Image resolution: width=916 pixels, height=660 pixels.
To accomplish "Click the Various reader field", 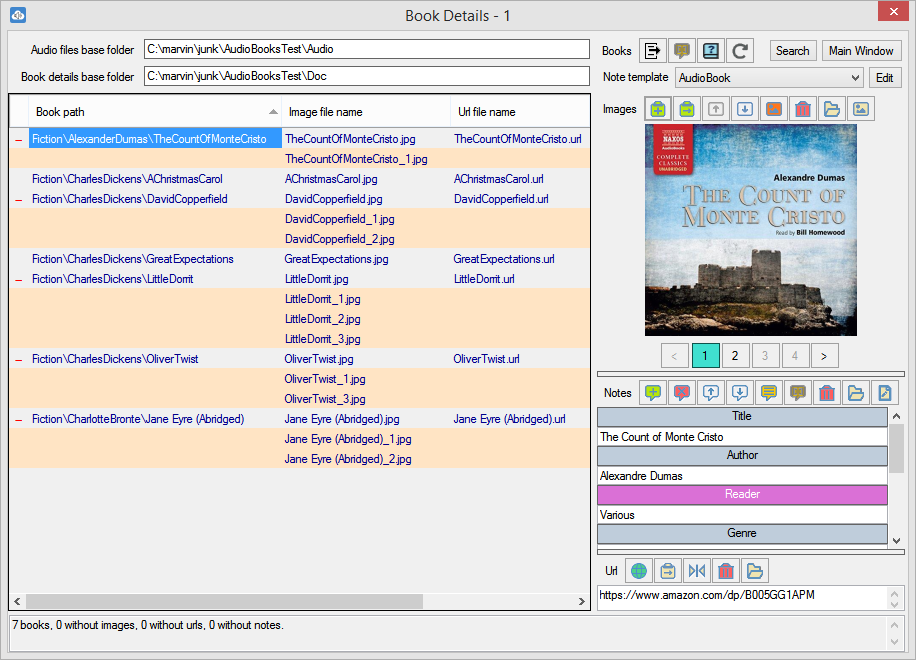I will [x=742, y=515].
